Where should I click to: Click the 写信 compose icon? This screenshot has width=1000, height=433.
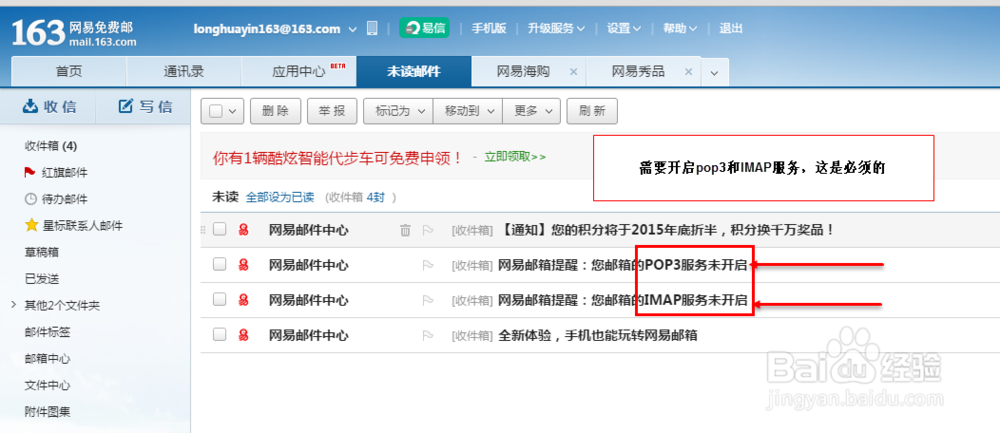click(x=126, y=106)
